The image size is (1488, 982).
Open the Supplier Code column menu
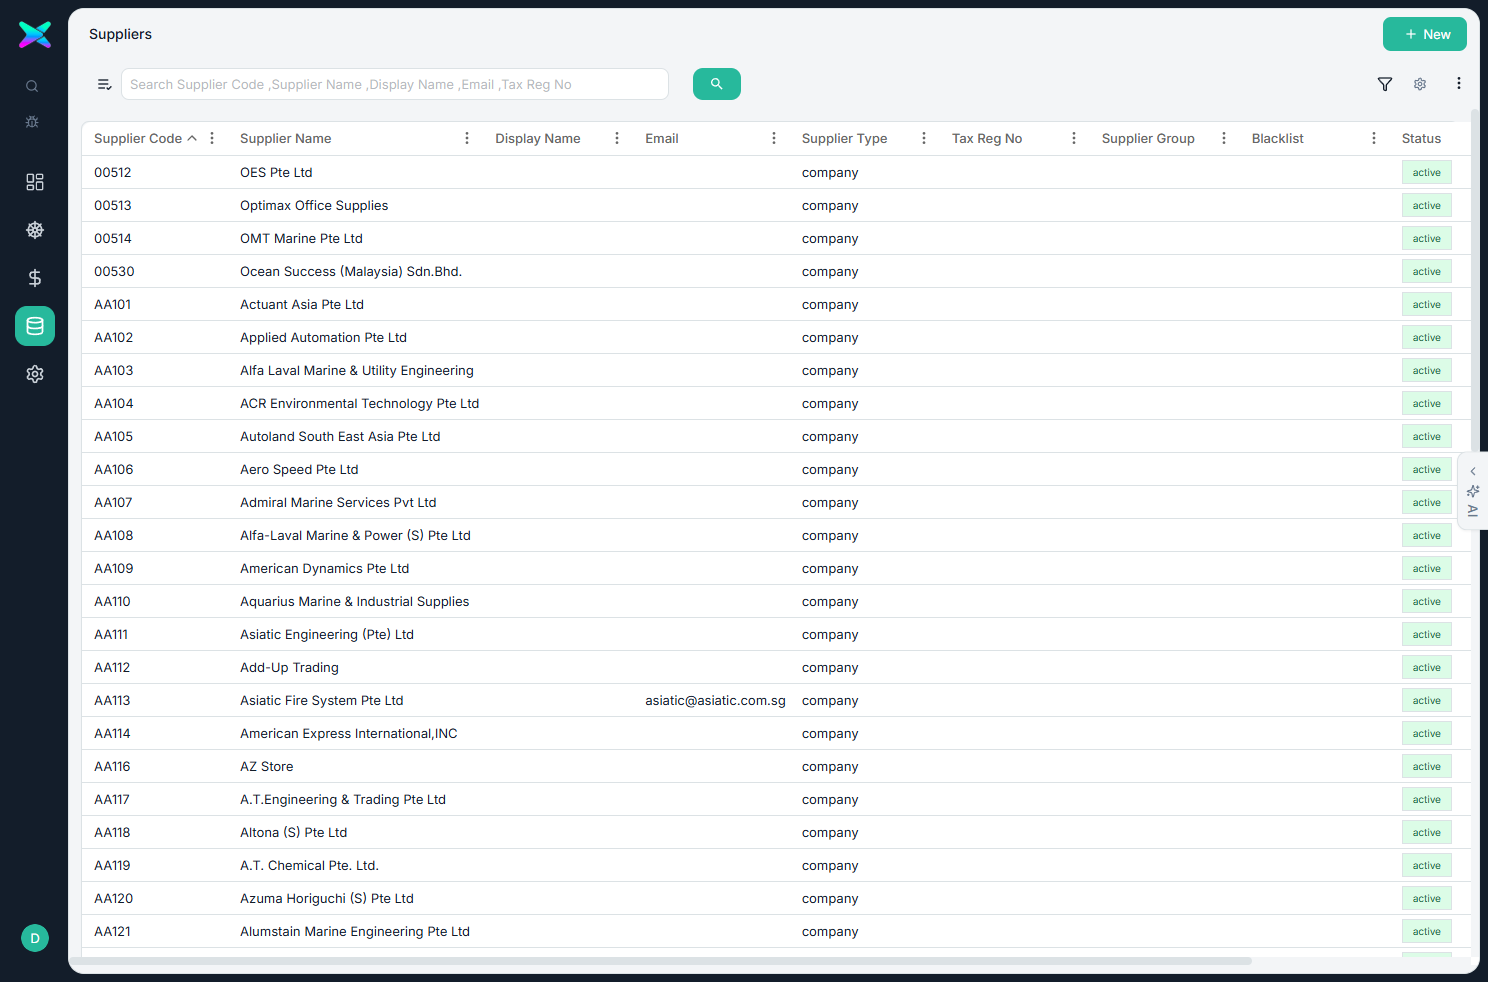[212, 138]
